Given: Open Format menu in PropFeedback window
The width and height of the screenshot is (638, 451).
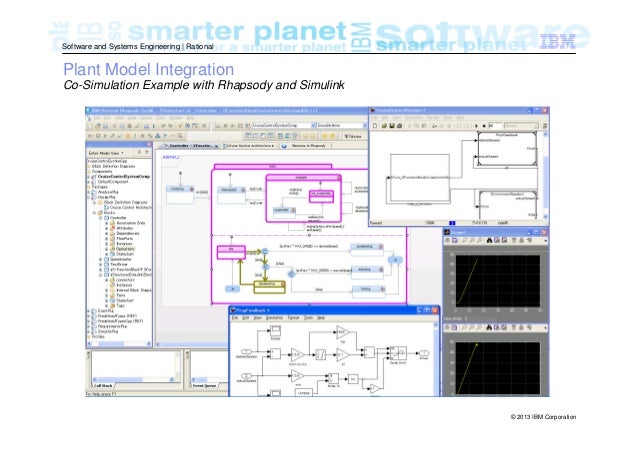Looking at the screenshot, I should (293, 318).
